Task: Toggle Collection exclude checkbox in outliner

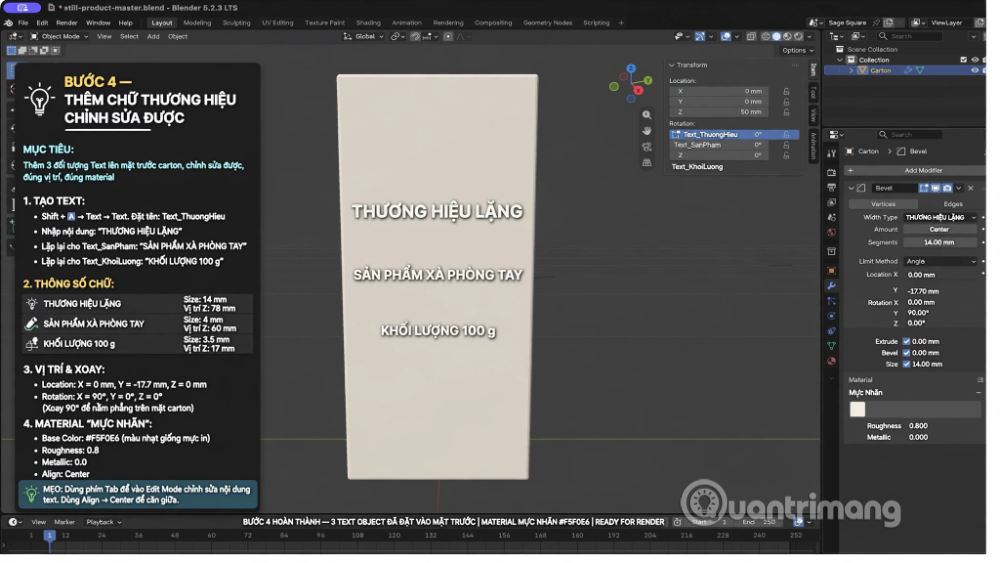Action: pyautogui.click(x=963, y=60)
